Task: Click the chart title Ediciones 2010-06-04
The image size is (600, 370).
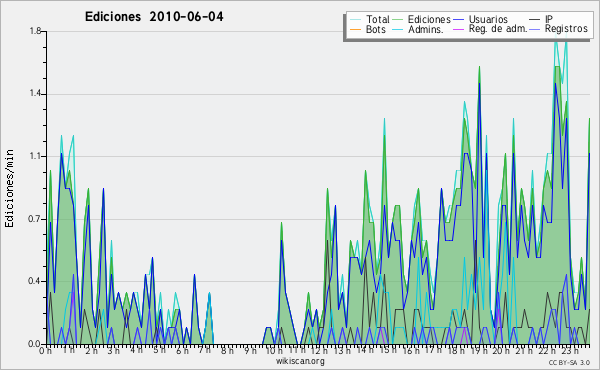Action: click(x=154, y=17)
